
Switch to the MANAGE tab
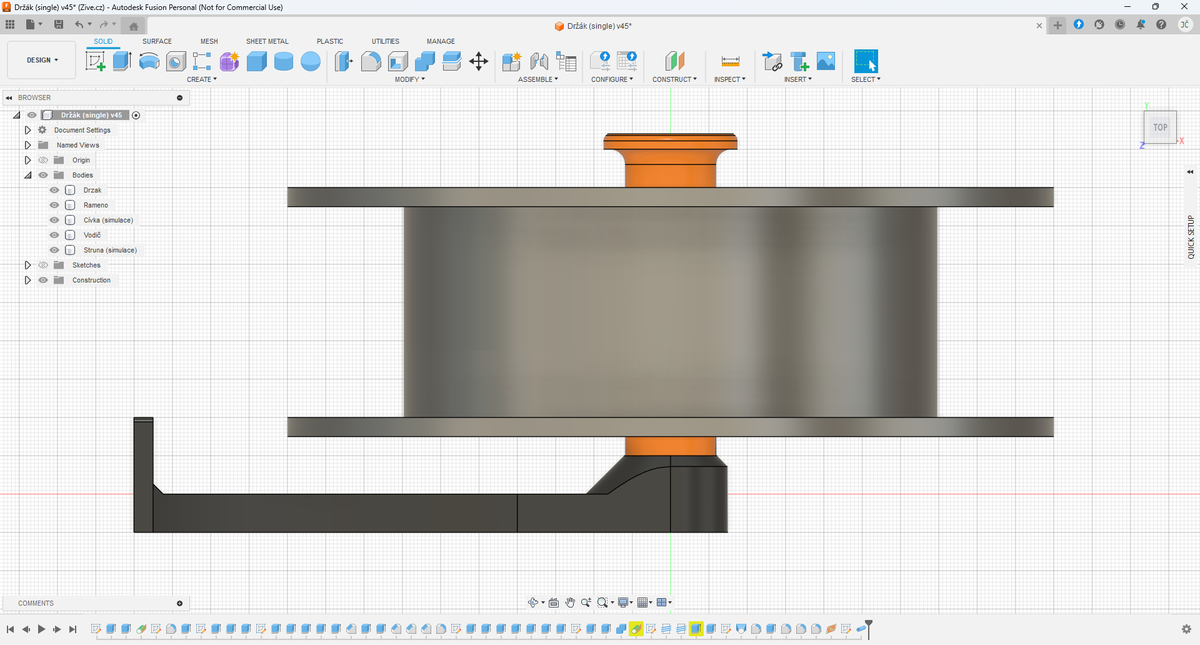coord(441,41)
